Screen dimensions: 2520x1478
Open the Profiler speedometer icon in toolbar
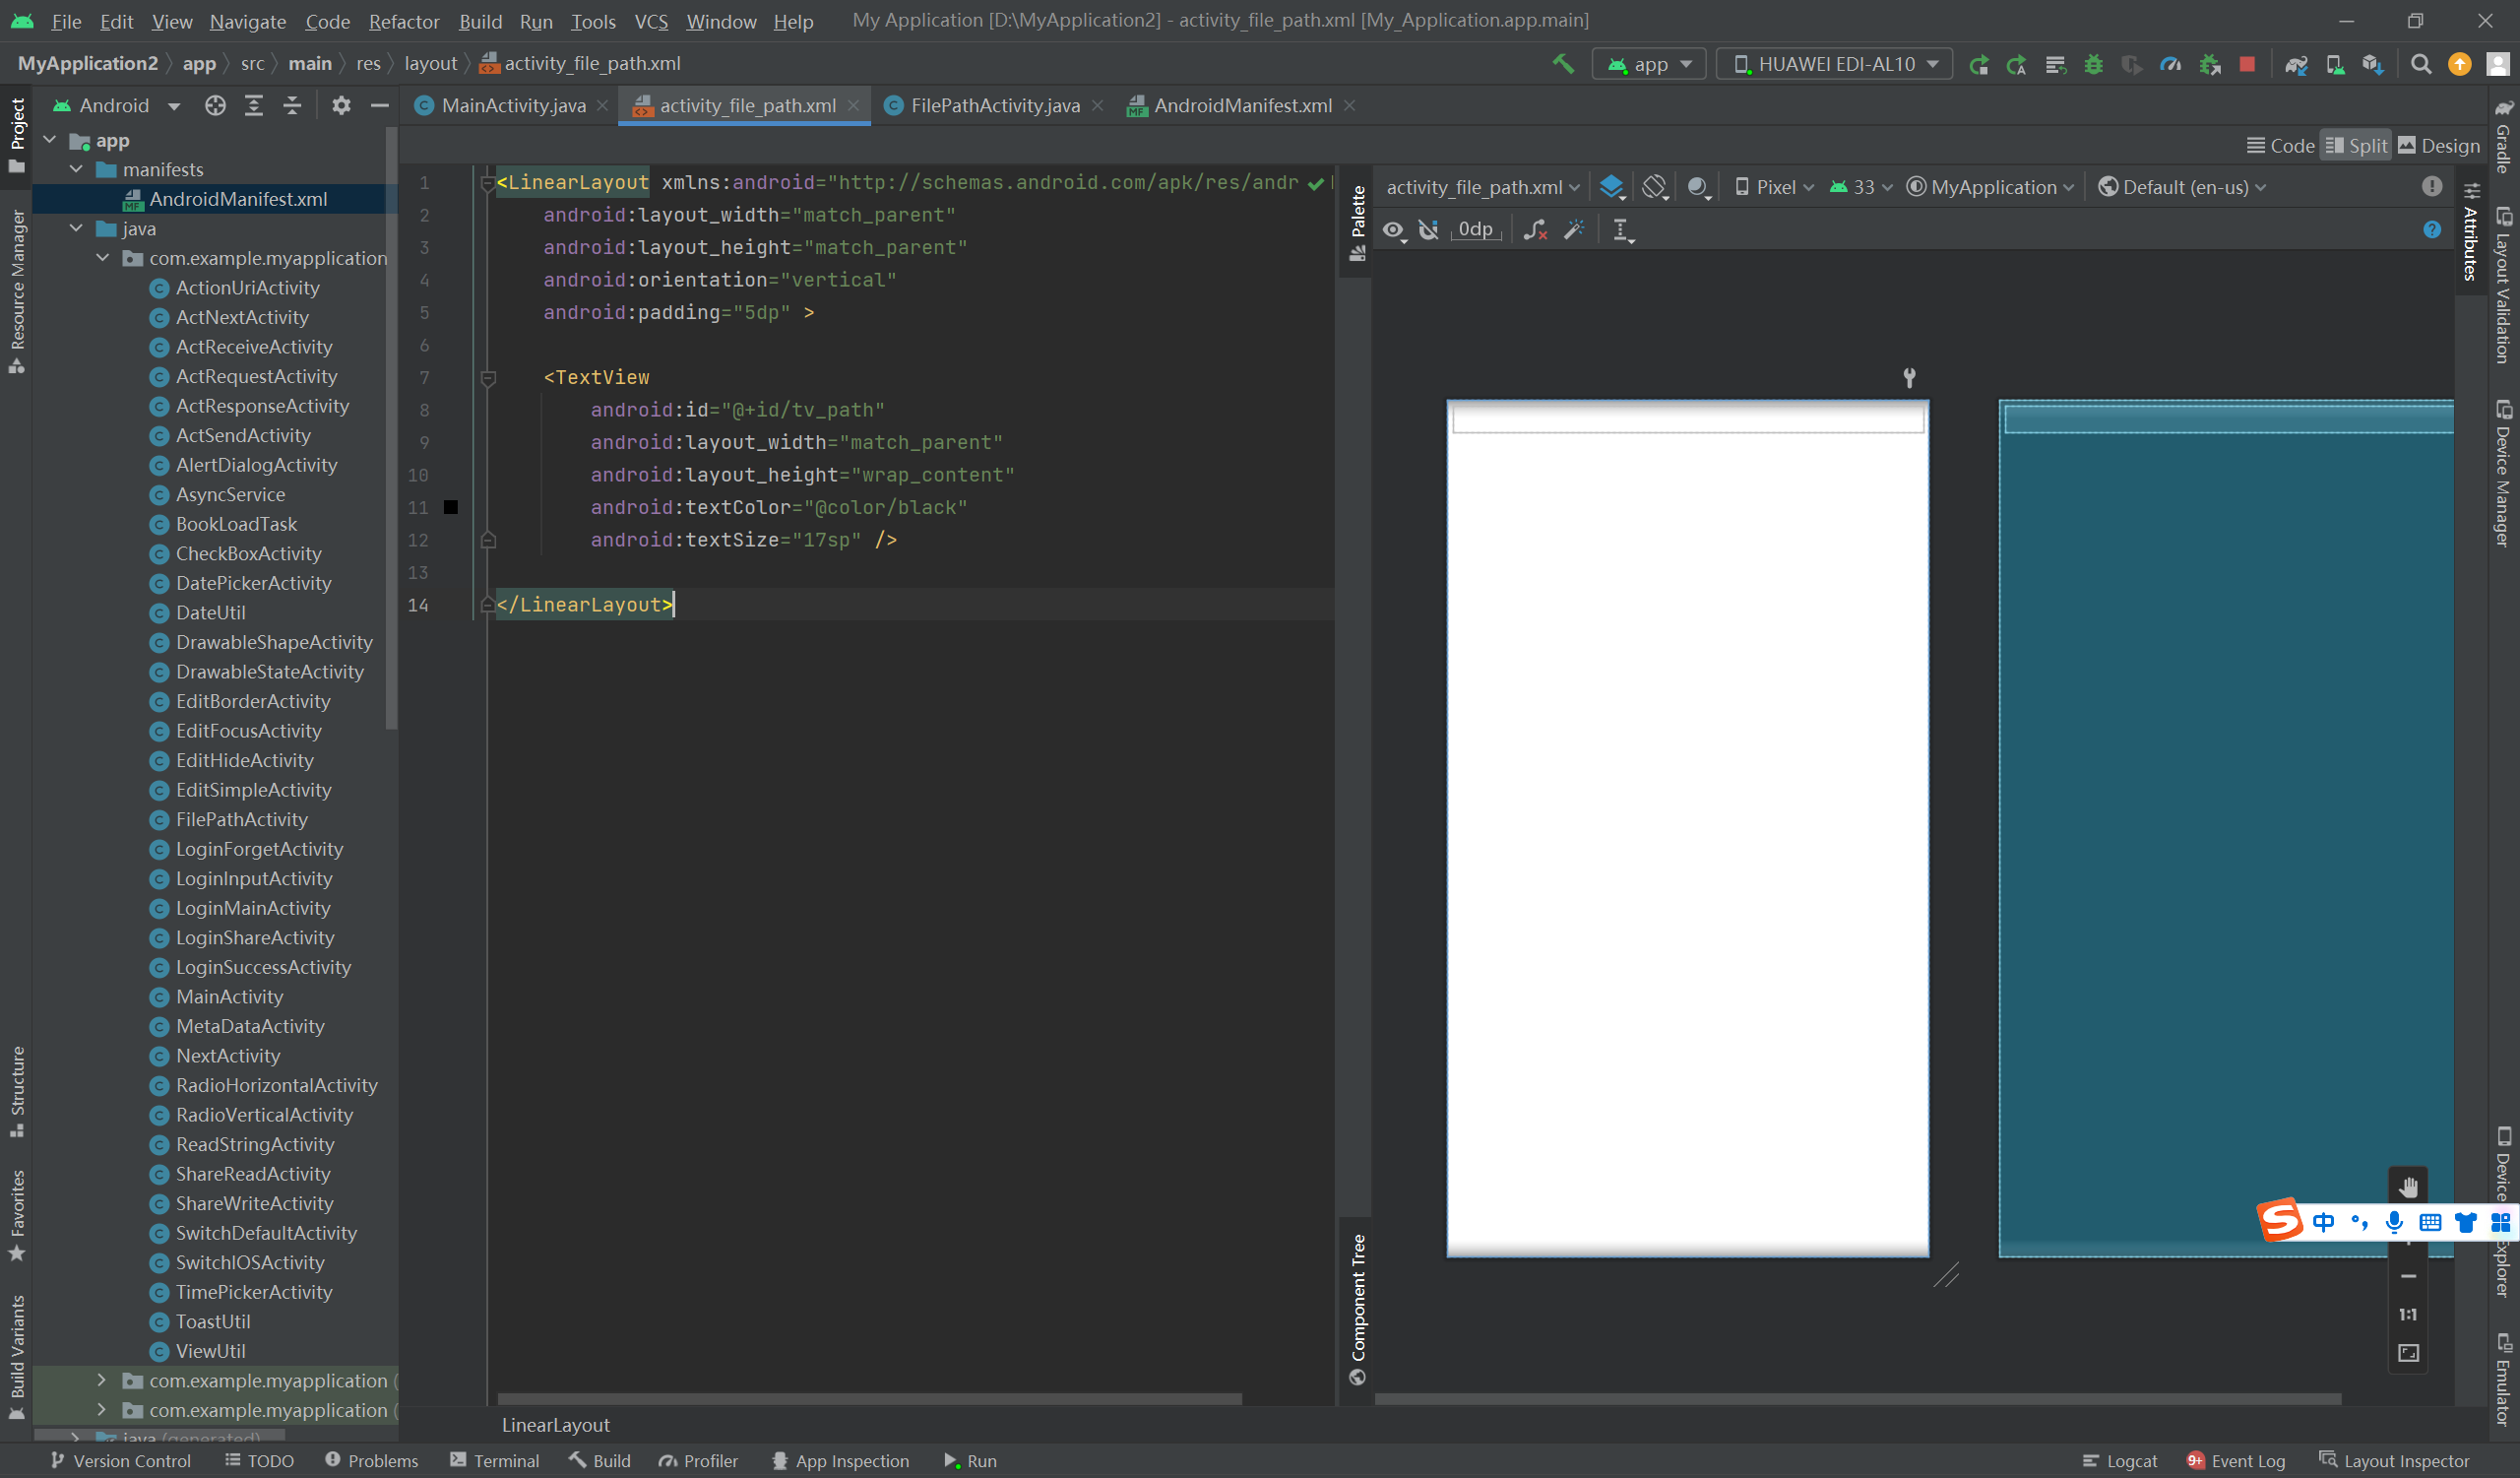pos(2170,64)
